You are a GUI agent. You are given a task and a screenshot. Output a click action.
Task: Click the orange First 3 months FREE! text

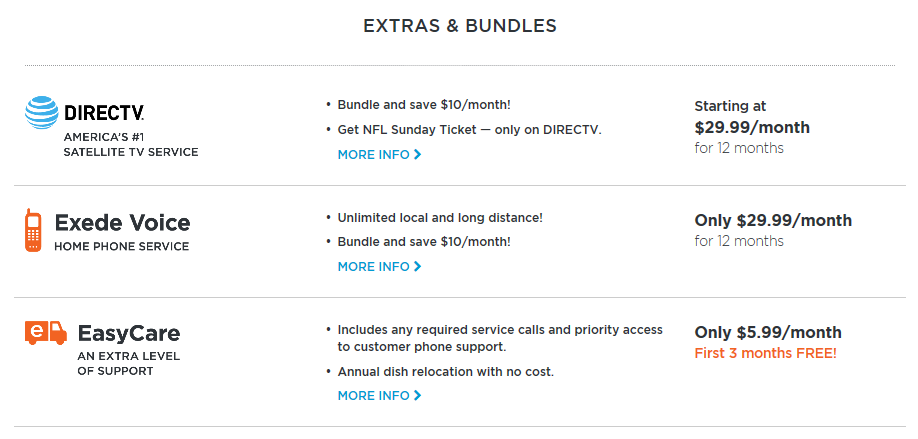[x=766, y=354]
